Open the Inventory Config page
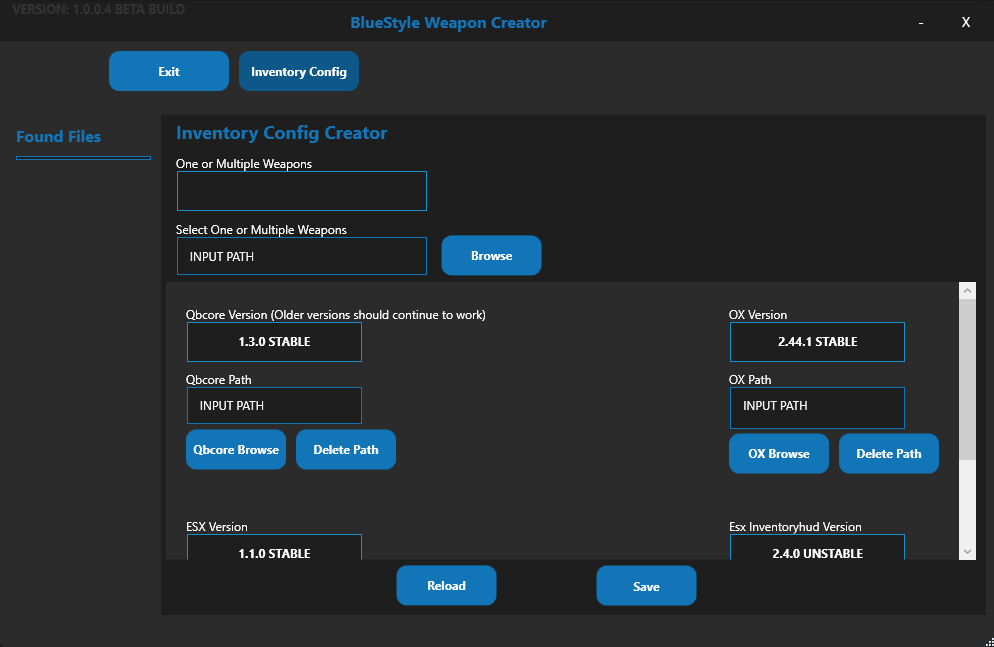 (x=299, y=71)
